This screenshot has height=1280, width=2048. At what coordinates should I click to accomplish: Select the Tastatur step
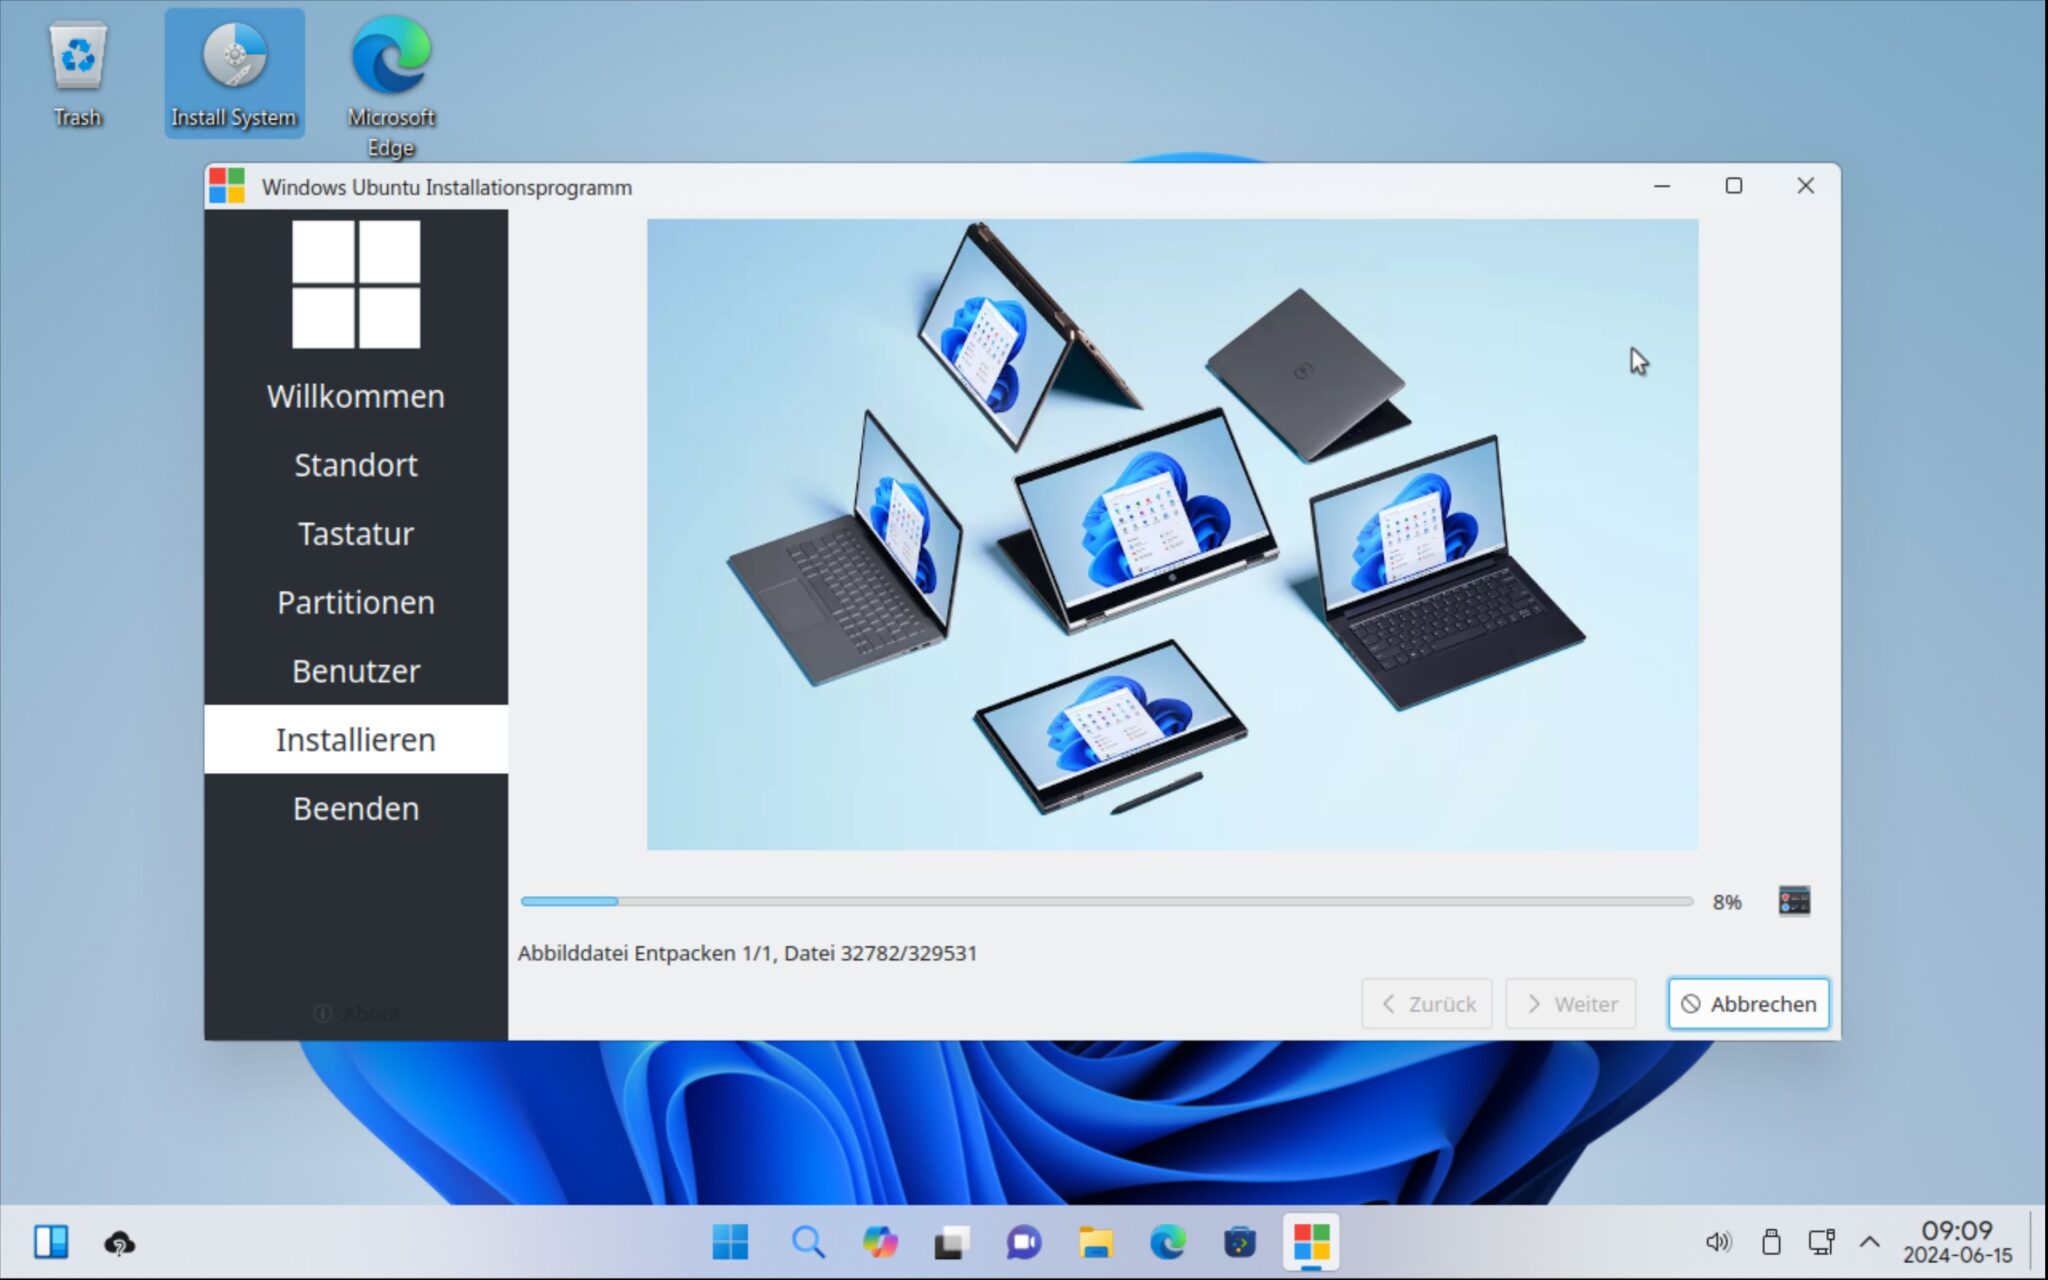coord(355,534)
